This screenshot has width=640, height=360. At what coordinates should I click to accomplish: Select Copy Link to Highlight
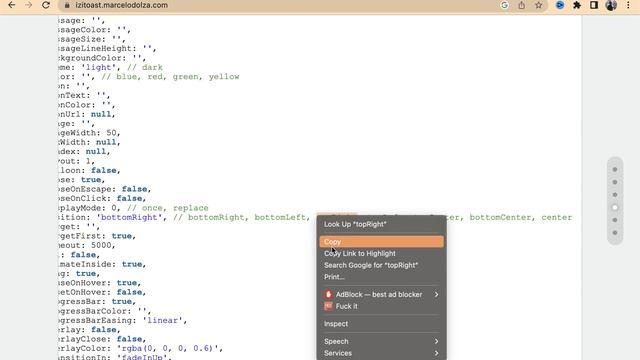click(381, 253)
